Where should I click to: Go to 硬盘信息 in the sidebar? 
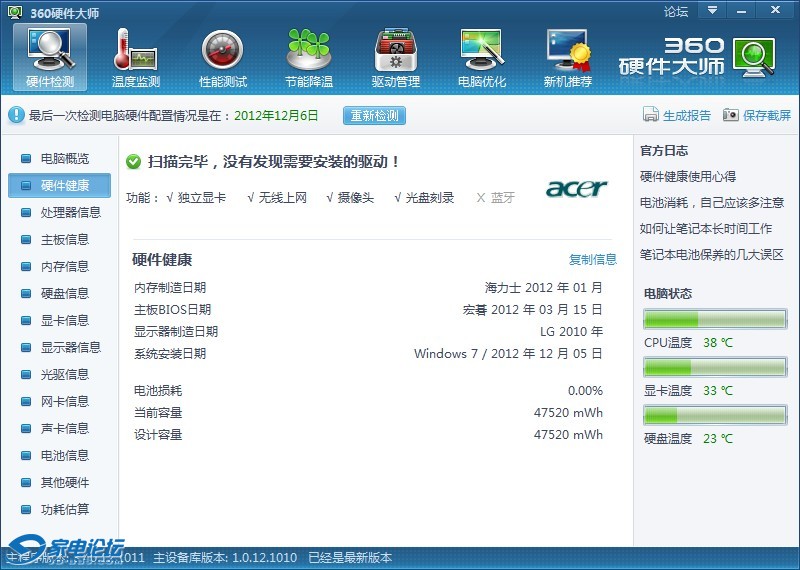64,294
